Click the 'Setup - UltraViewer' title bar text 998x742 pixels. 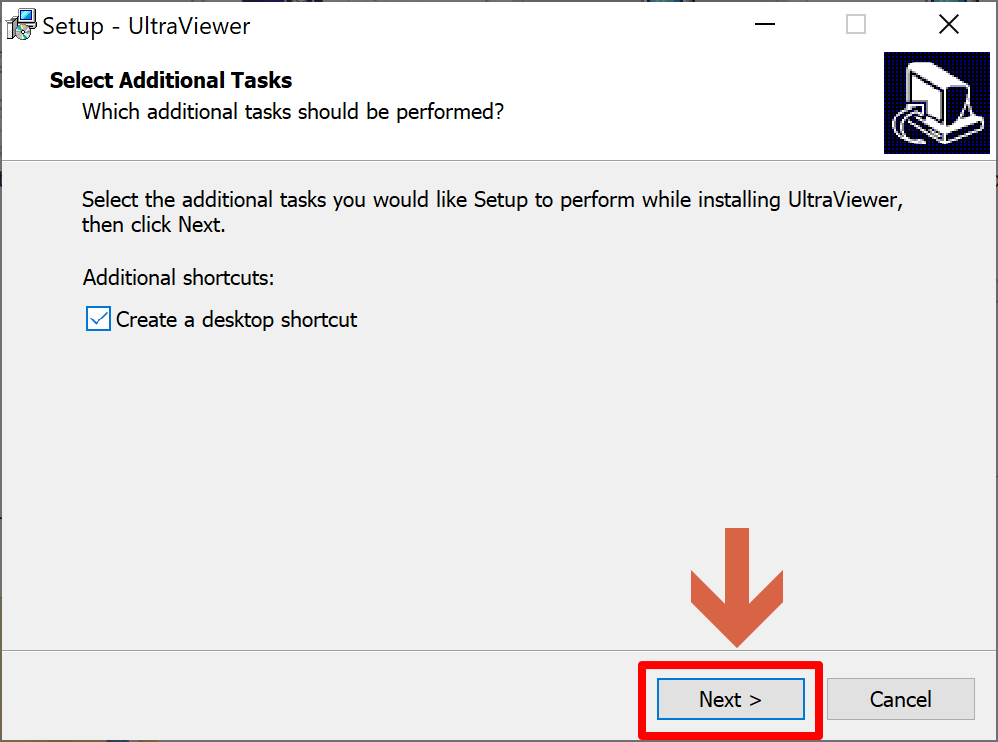[x=146, y=26]
